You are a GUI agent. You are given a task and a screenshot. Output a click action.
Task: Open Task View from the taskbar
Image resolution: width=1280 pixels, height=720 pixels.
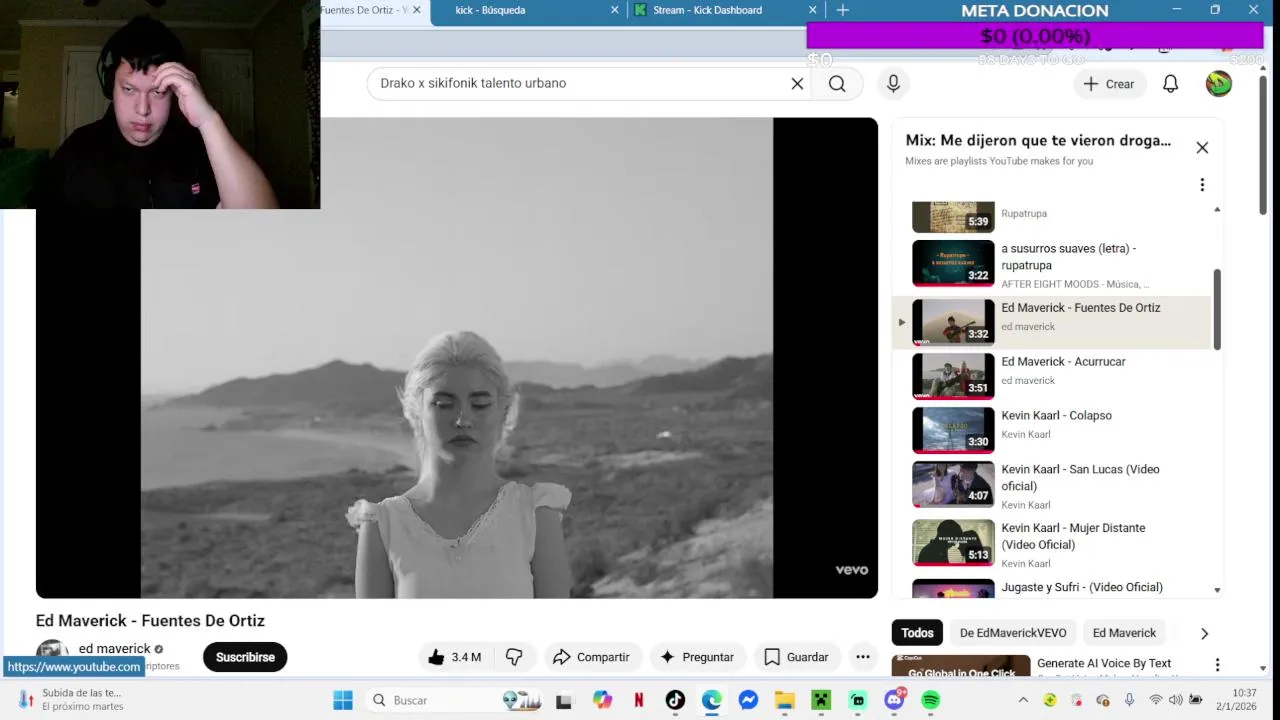tap(564, 700)
